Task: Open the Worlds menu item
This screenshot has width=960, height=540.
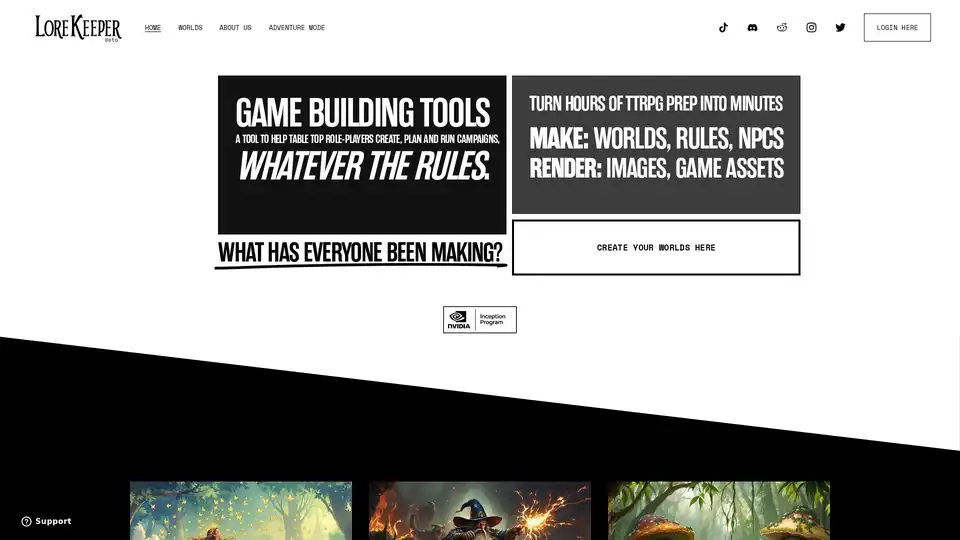Action: point(190,28)
